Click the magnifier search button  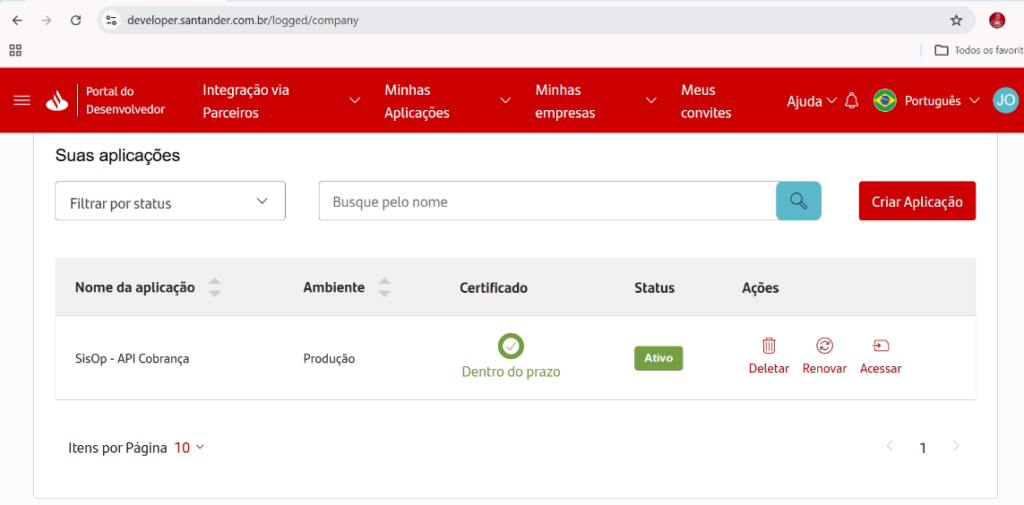click(x=798, y=201)
